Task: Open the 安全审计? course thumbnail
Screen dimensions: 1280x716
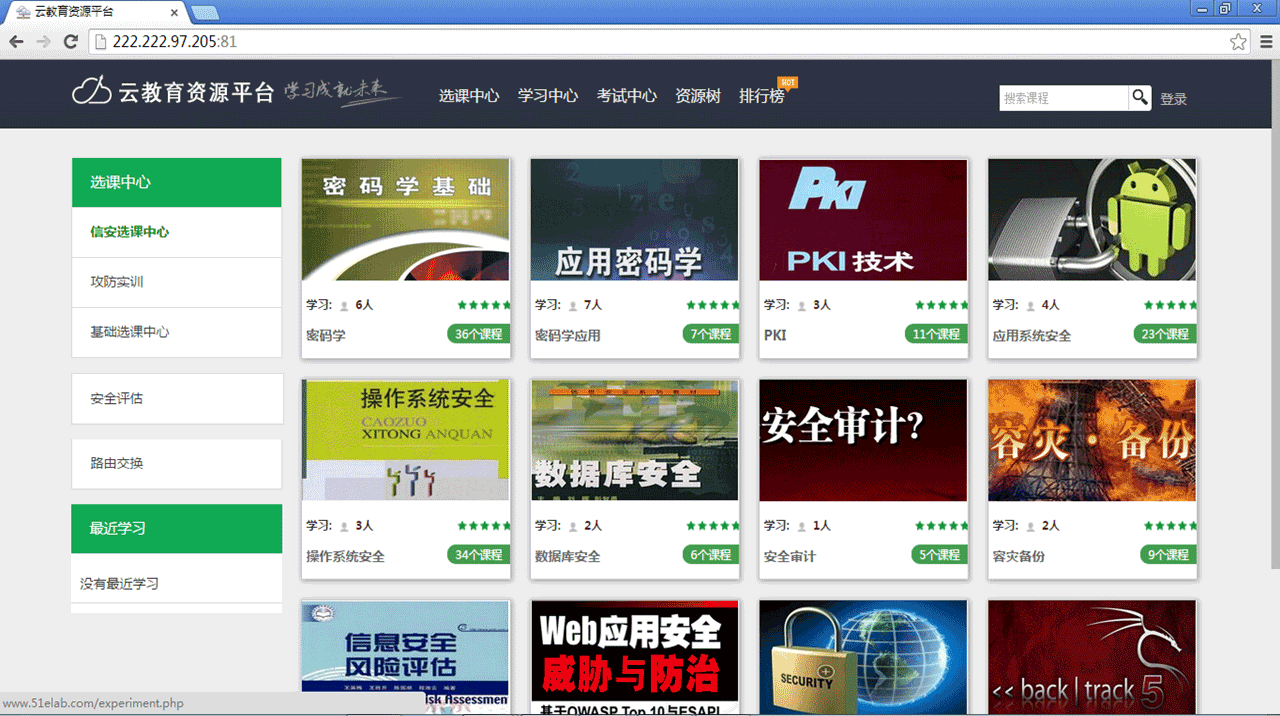Action: (863, 440)
